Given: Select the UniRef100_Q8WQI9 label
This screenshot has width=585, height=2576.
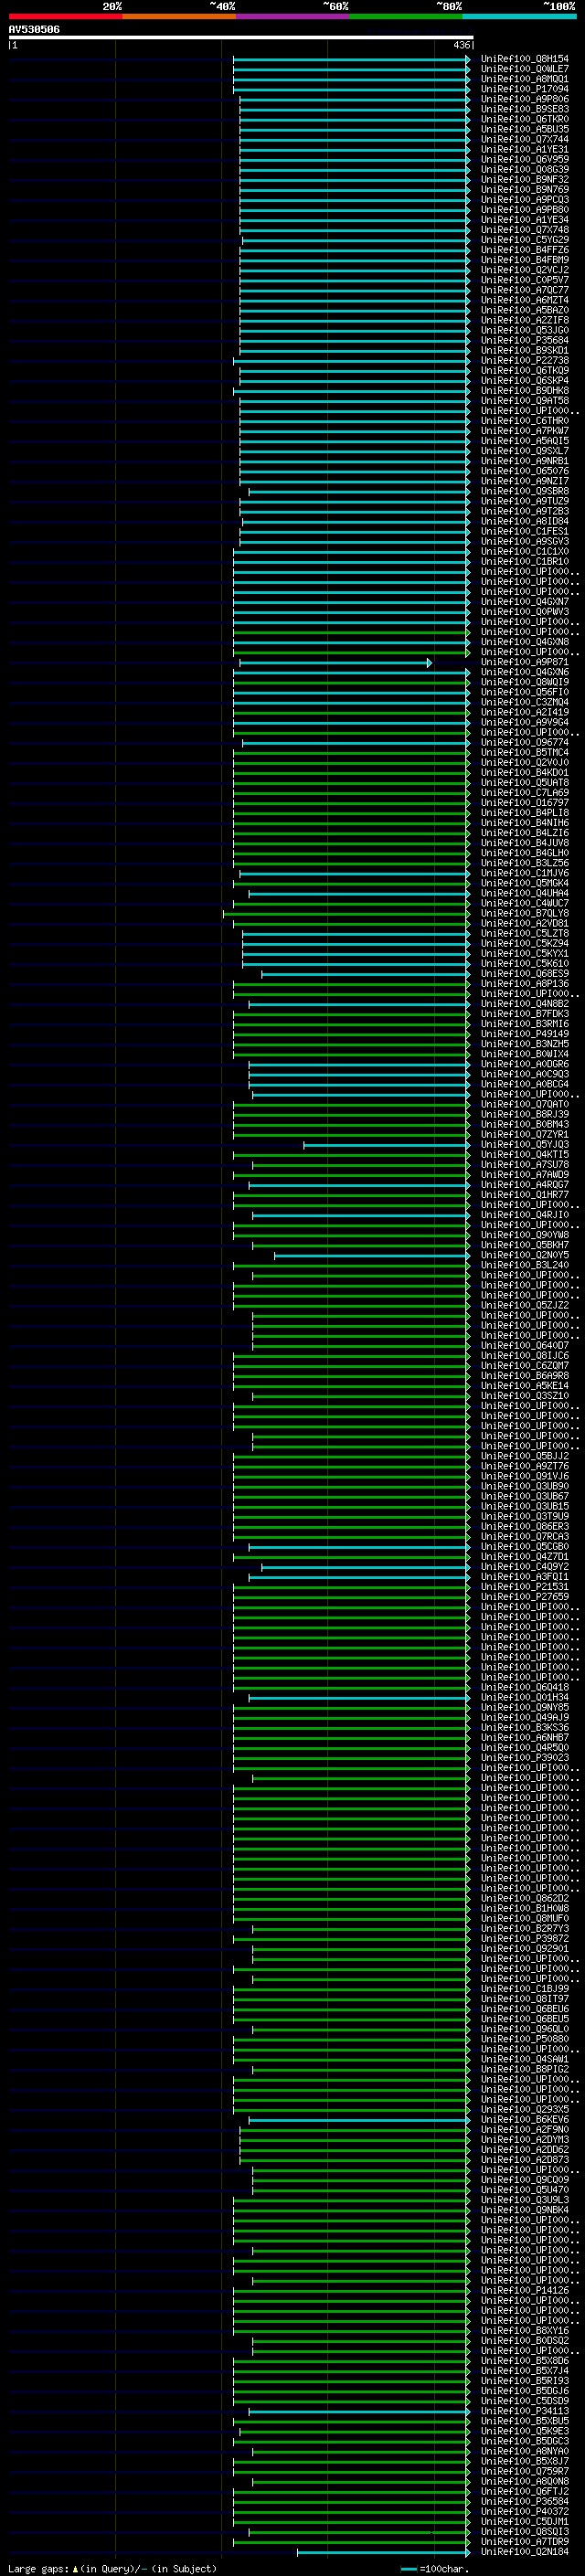Looking at the screenshot, I should coord(525,682).
